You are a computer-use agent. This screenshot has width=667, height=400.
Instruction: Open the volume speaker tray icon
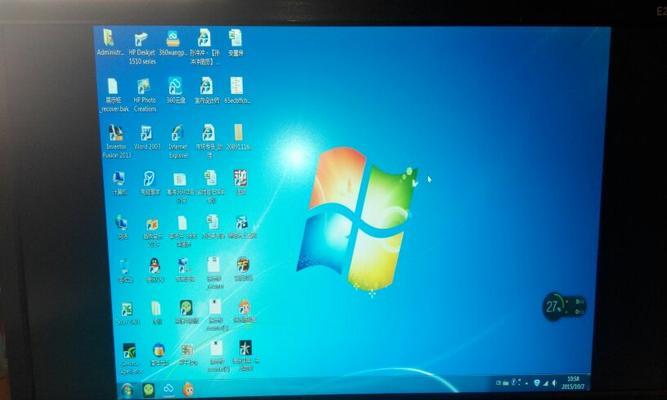554,383
